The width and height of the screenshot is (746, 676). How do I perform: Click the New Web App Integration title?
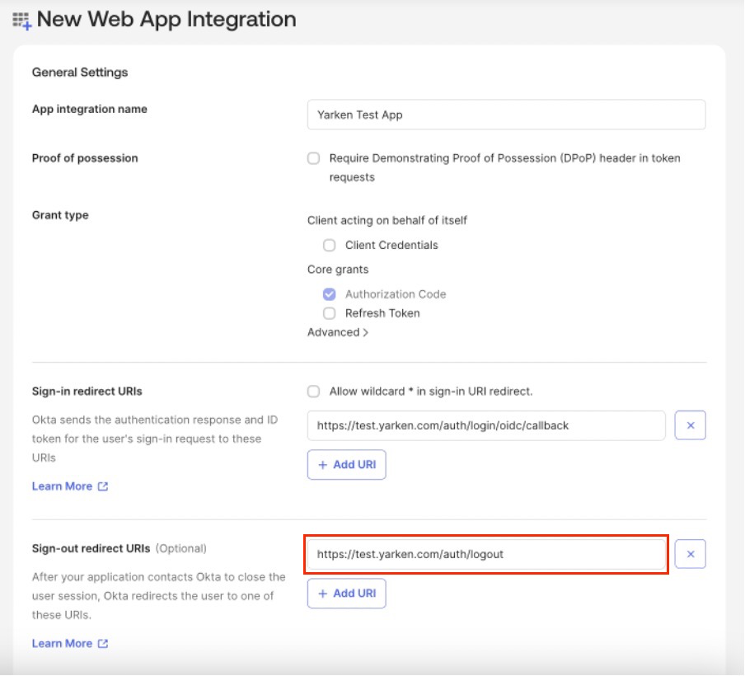click(167, 20)
